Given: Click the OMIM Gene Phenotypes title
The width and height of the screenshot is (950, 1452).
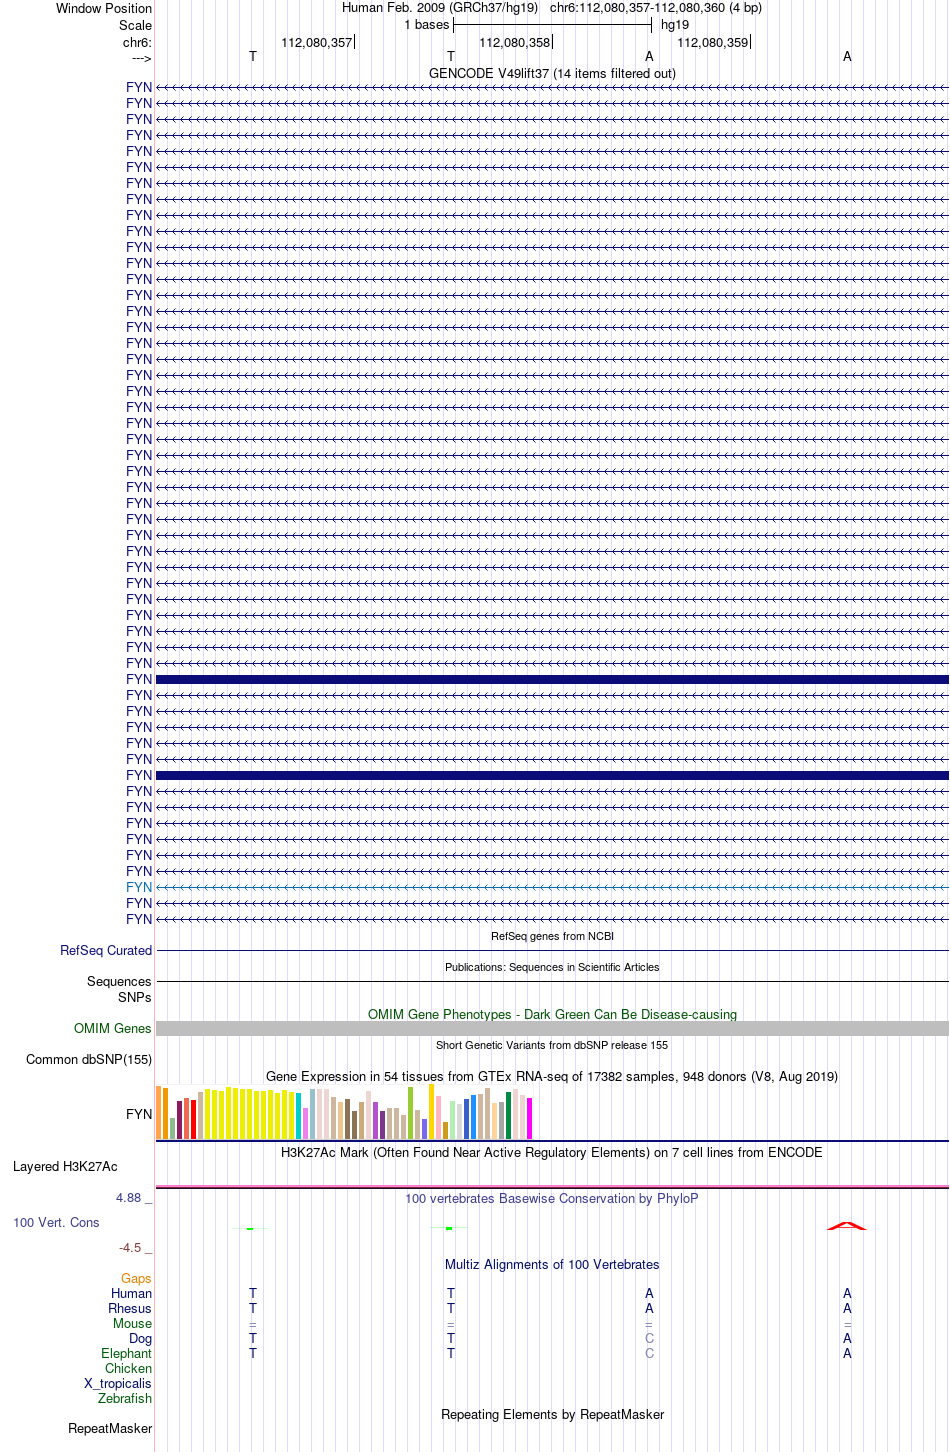Looking at the screenshot, I should coord(552,1014).
